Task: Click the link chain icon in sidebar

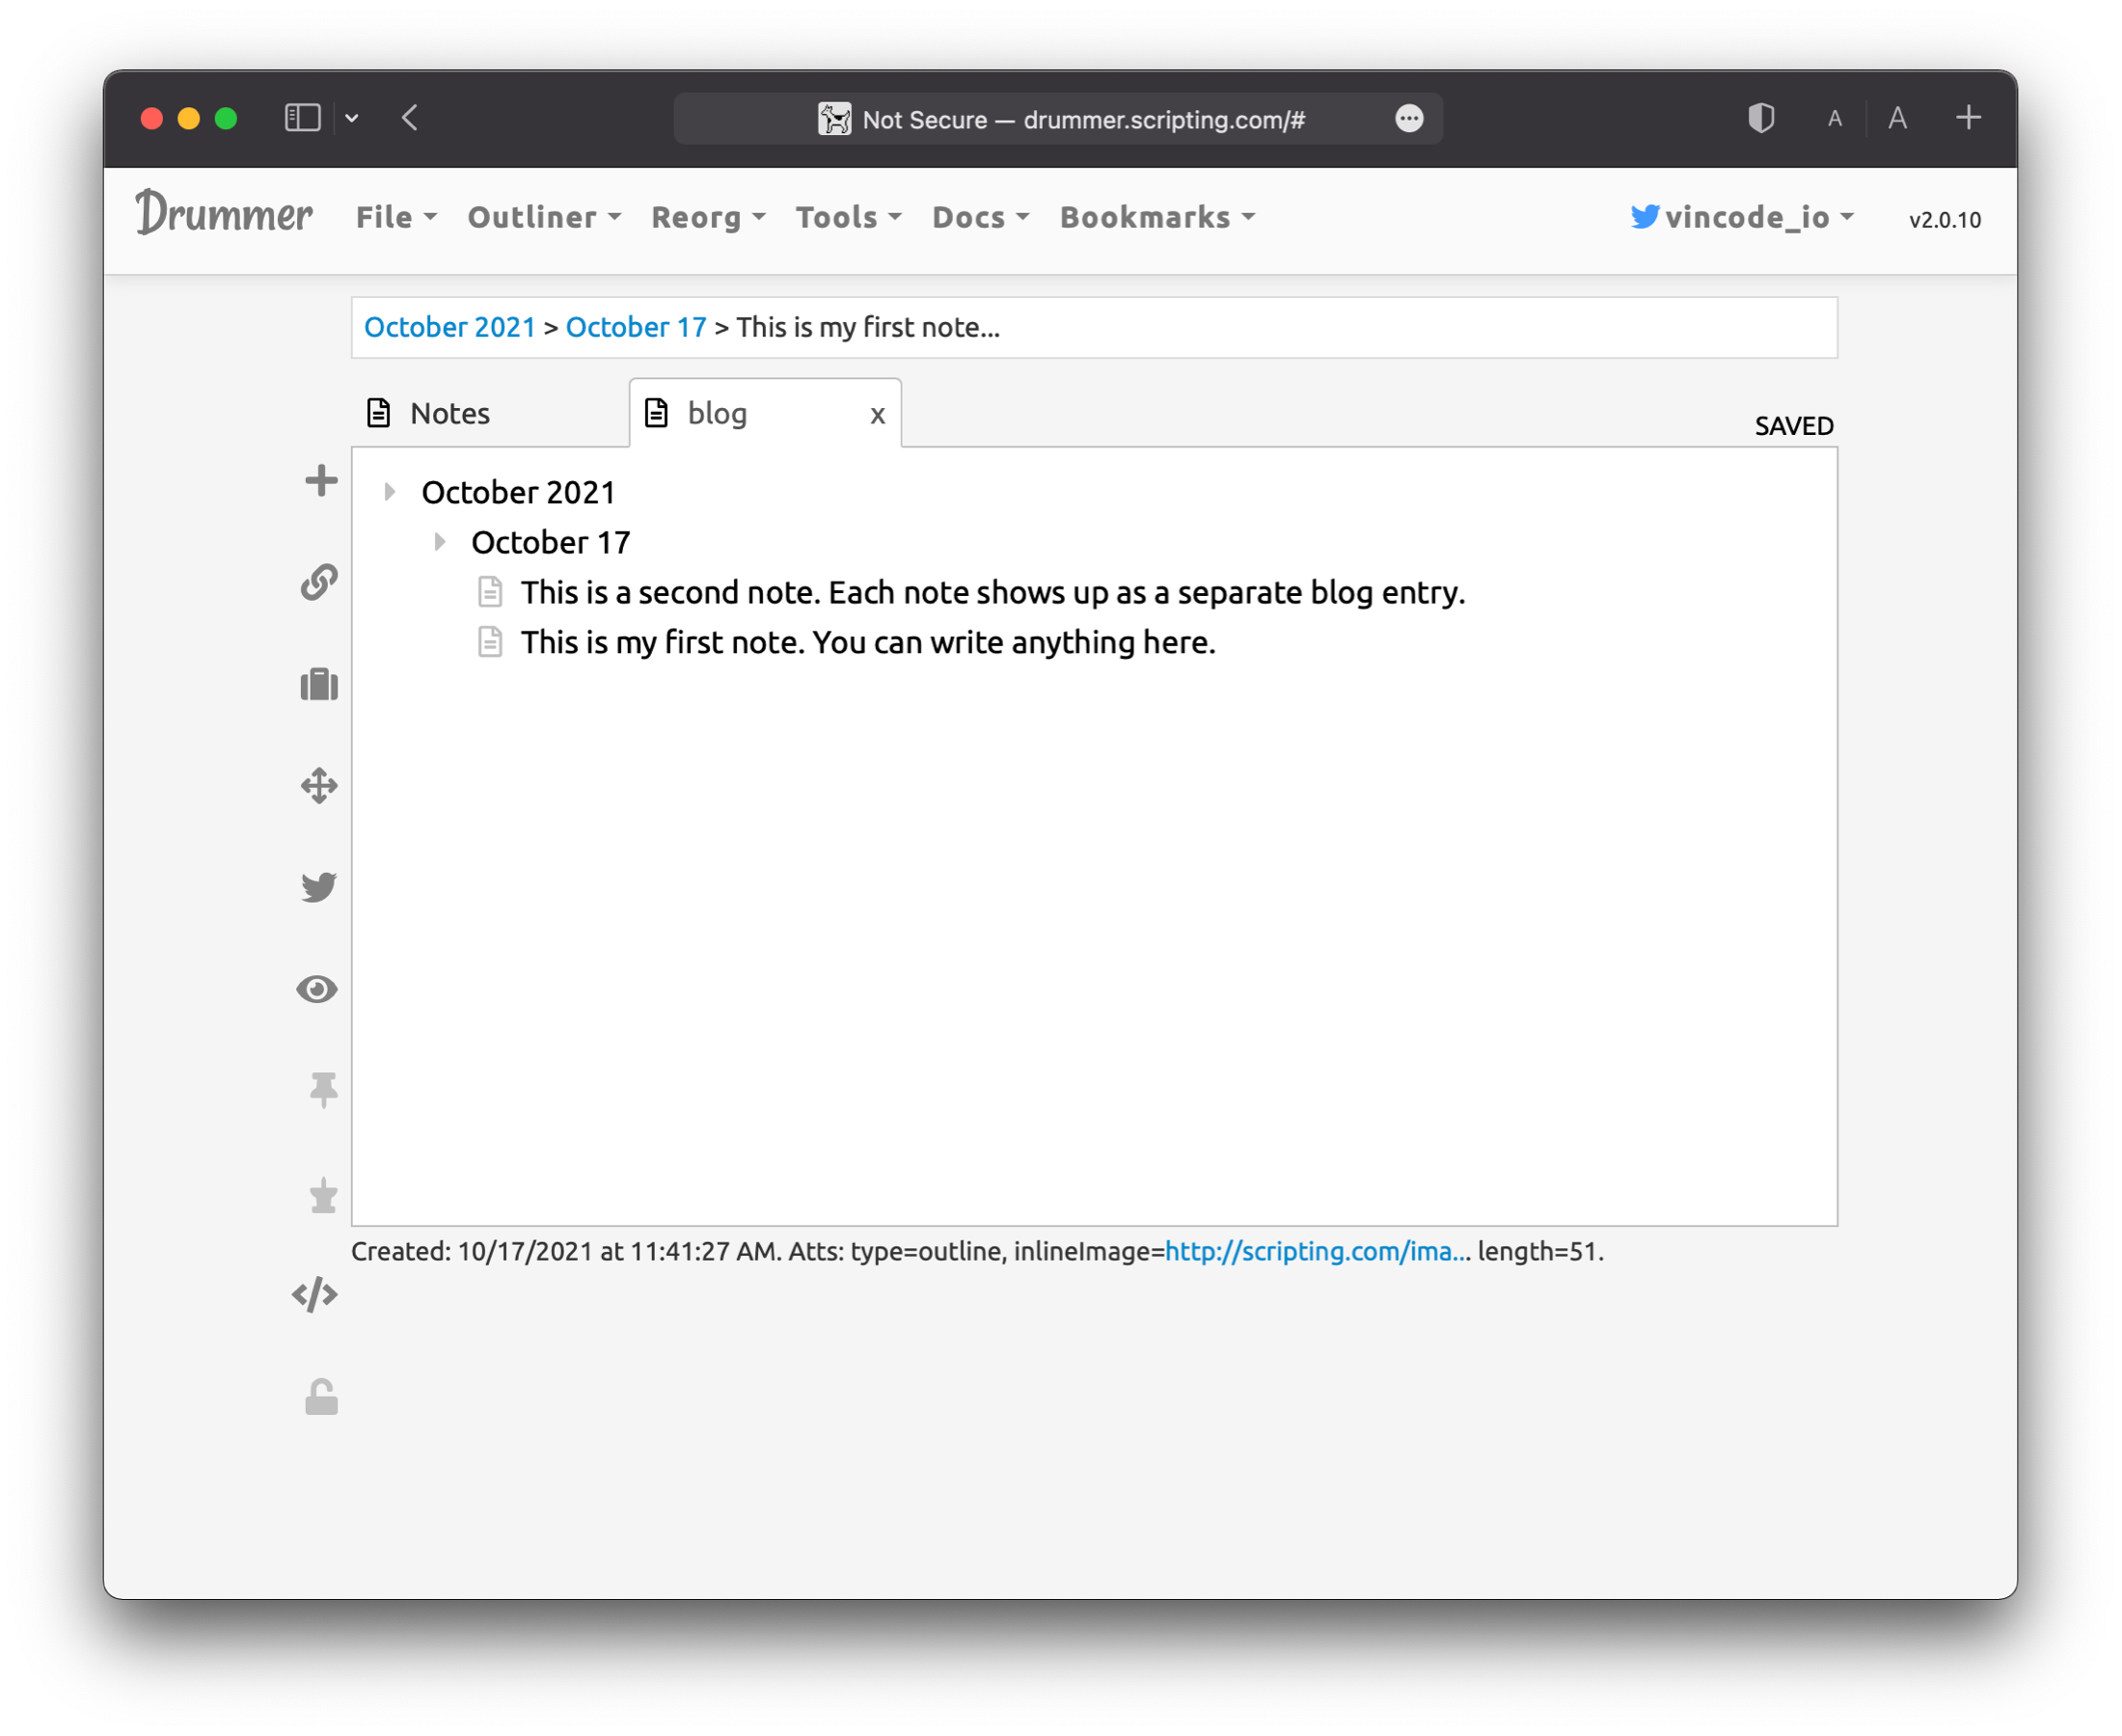Action: [x=320, y=582]
